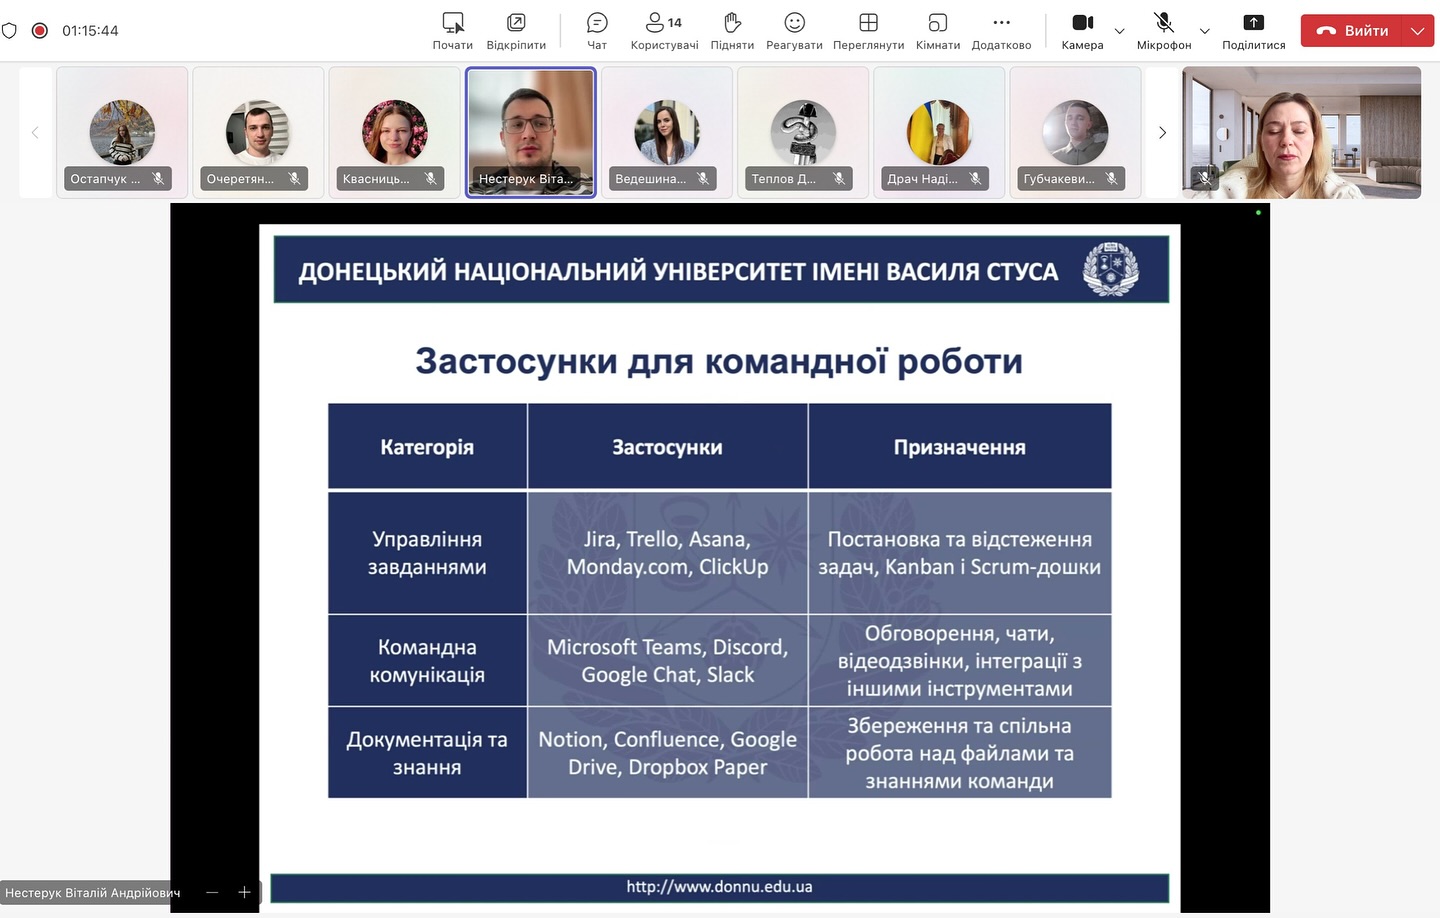This screenshot has width=1440, height=918.
Task: Expand microphone options dropdown arrow
Action: (x=1205, y=31)
